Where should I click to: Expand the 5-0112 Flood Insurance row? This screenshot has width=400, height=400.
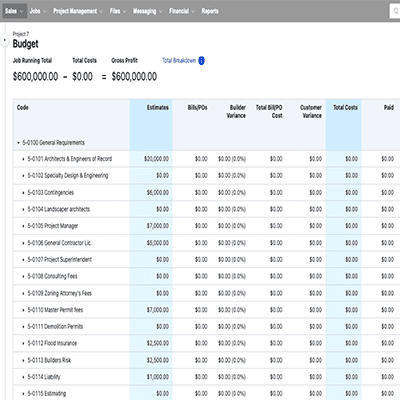23,343
